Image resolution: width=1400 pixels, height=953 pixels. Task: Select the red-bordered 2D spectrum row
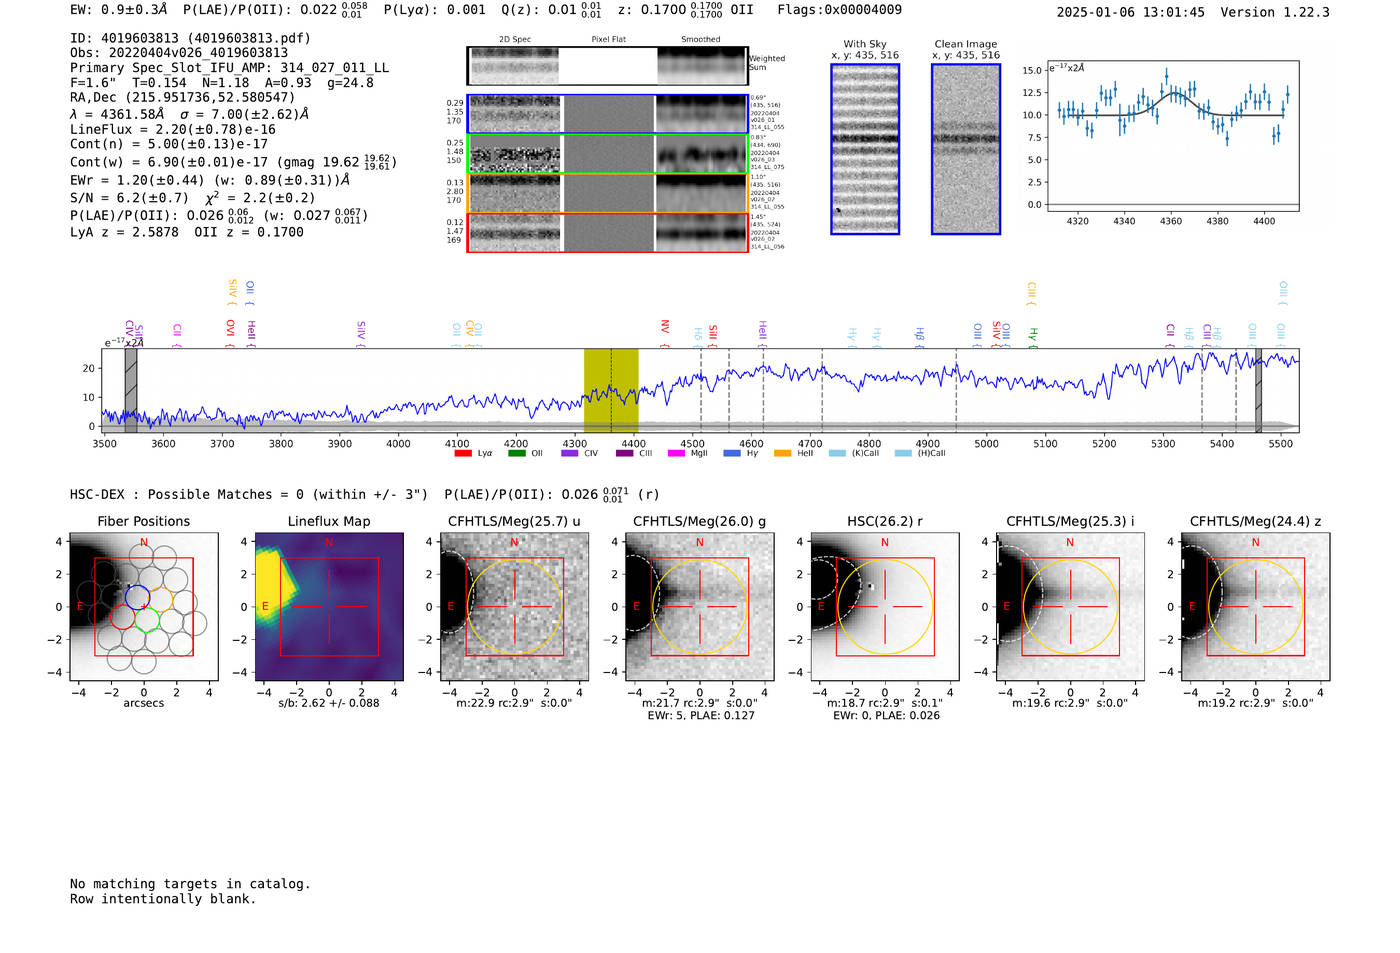pyautogui.click(x=607, y=232)
